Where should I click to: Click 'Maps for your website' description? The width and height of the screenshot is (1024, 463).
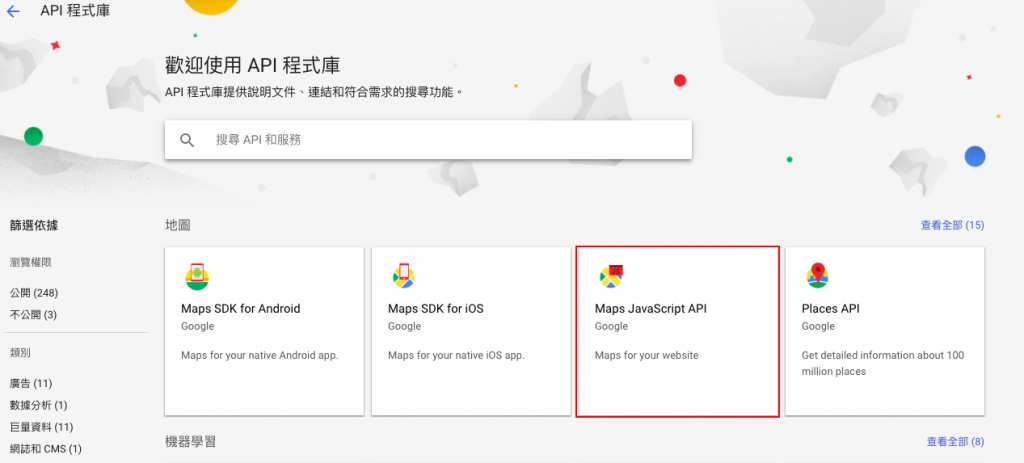pyautogui.click(x=647, y=356)
